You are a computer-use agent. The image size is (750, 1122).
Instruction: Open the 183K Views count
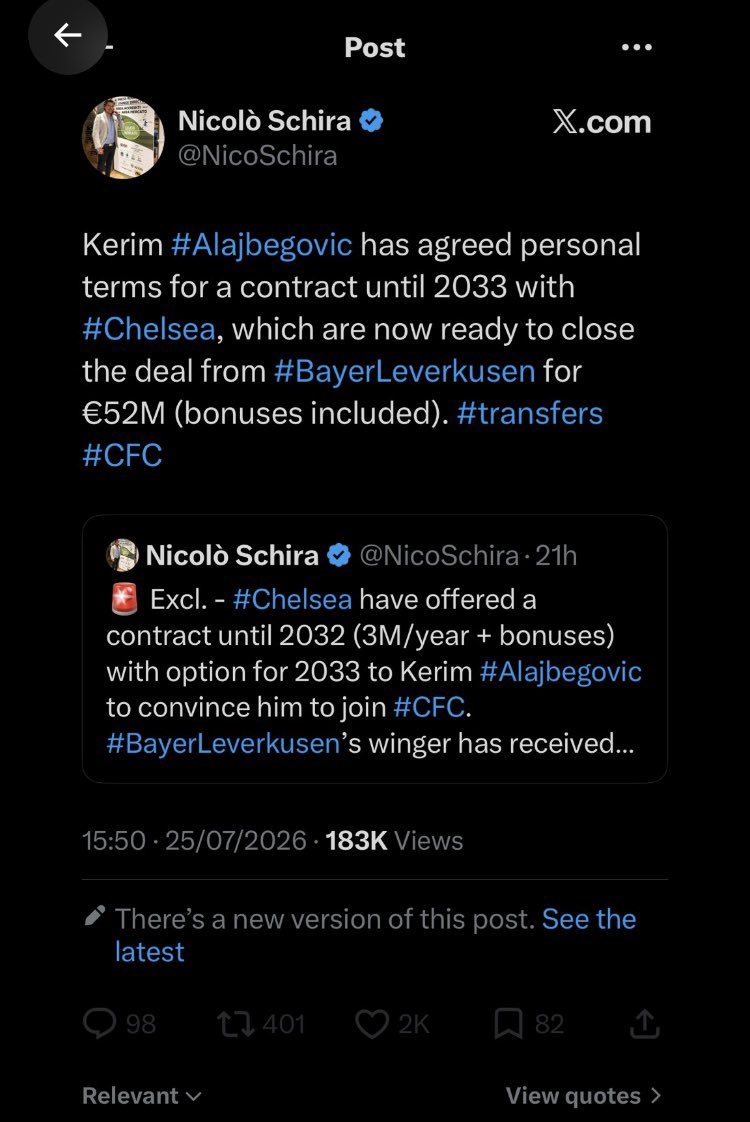394,841
